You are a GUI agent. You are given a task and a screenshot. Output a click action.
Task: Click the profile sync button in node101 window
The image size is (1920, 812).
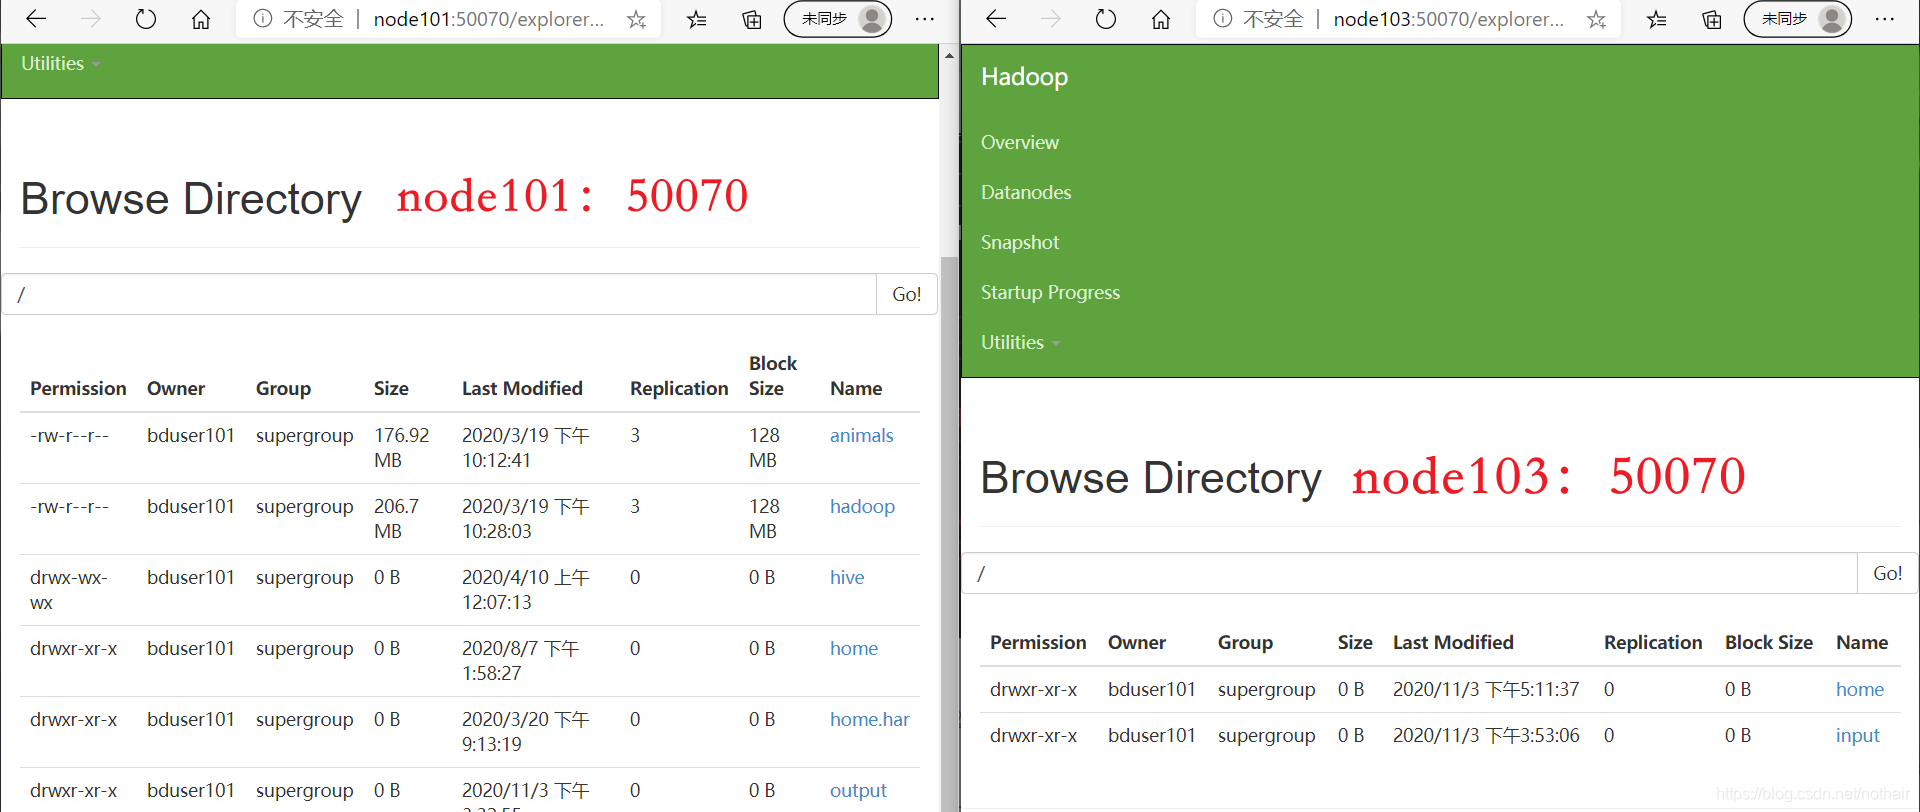(838, 19)
